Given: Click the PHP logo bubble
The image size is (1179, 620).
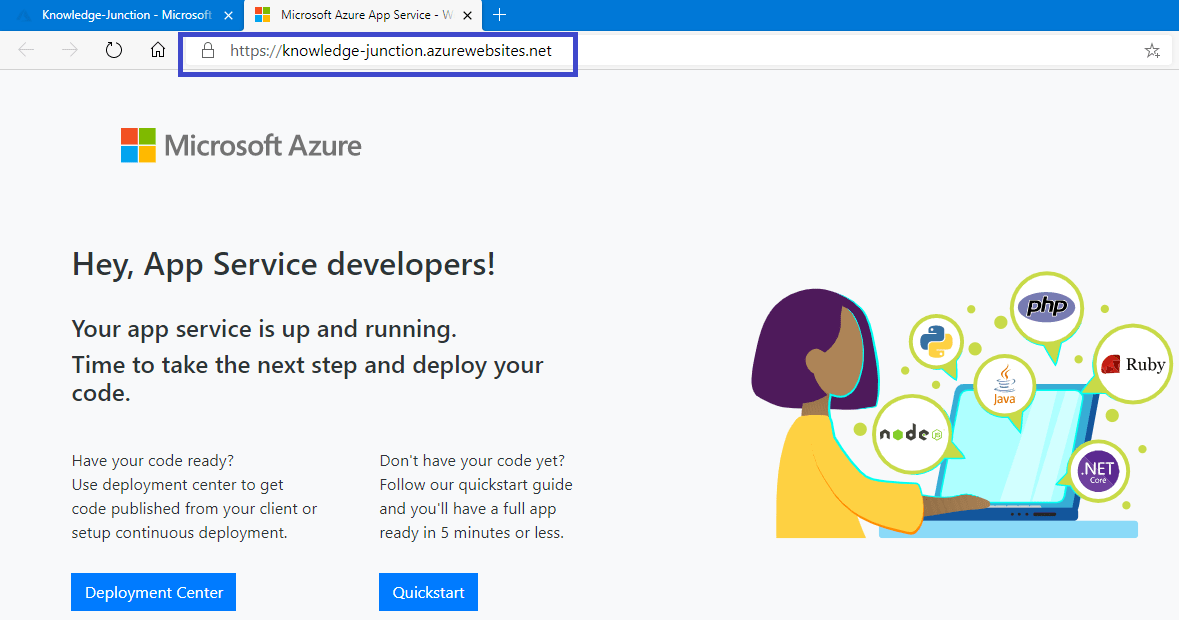Looking at the screenshot, I should point(1047,307).
